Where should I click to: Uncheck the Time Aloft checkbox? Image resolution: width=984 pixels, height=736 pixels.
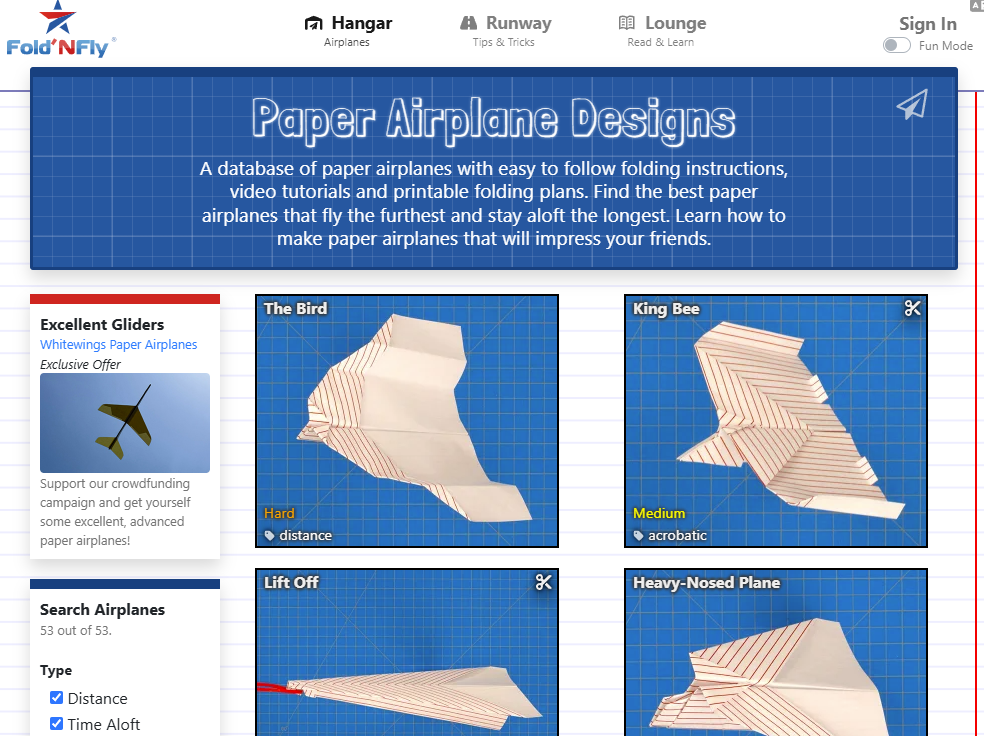pyautogui.click(x=56, y=723)
